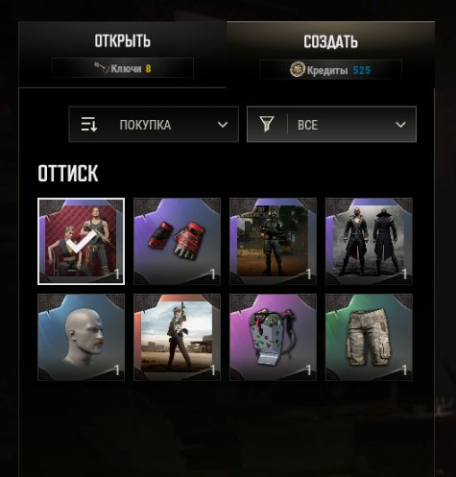Select the camouflage cargo shorts item

point(369,337)
